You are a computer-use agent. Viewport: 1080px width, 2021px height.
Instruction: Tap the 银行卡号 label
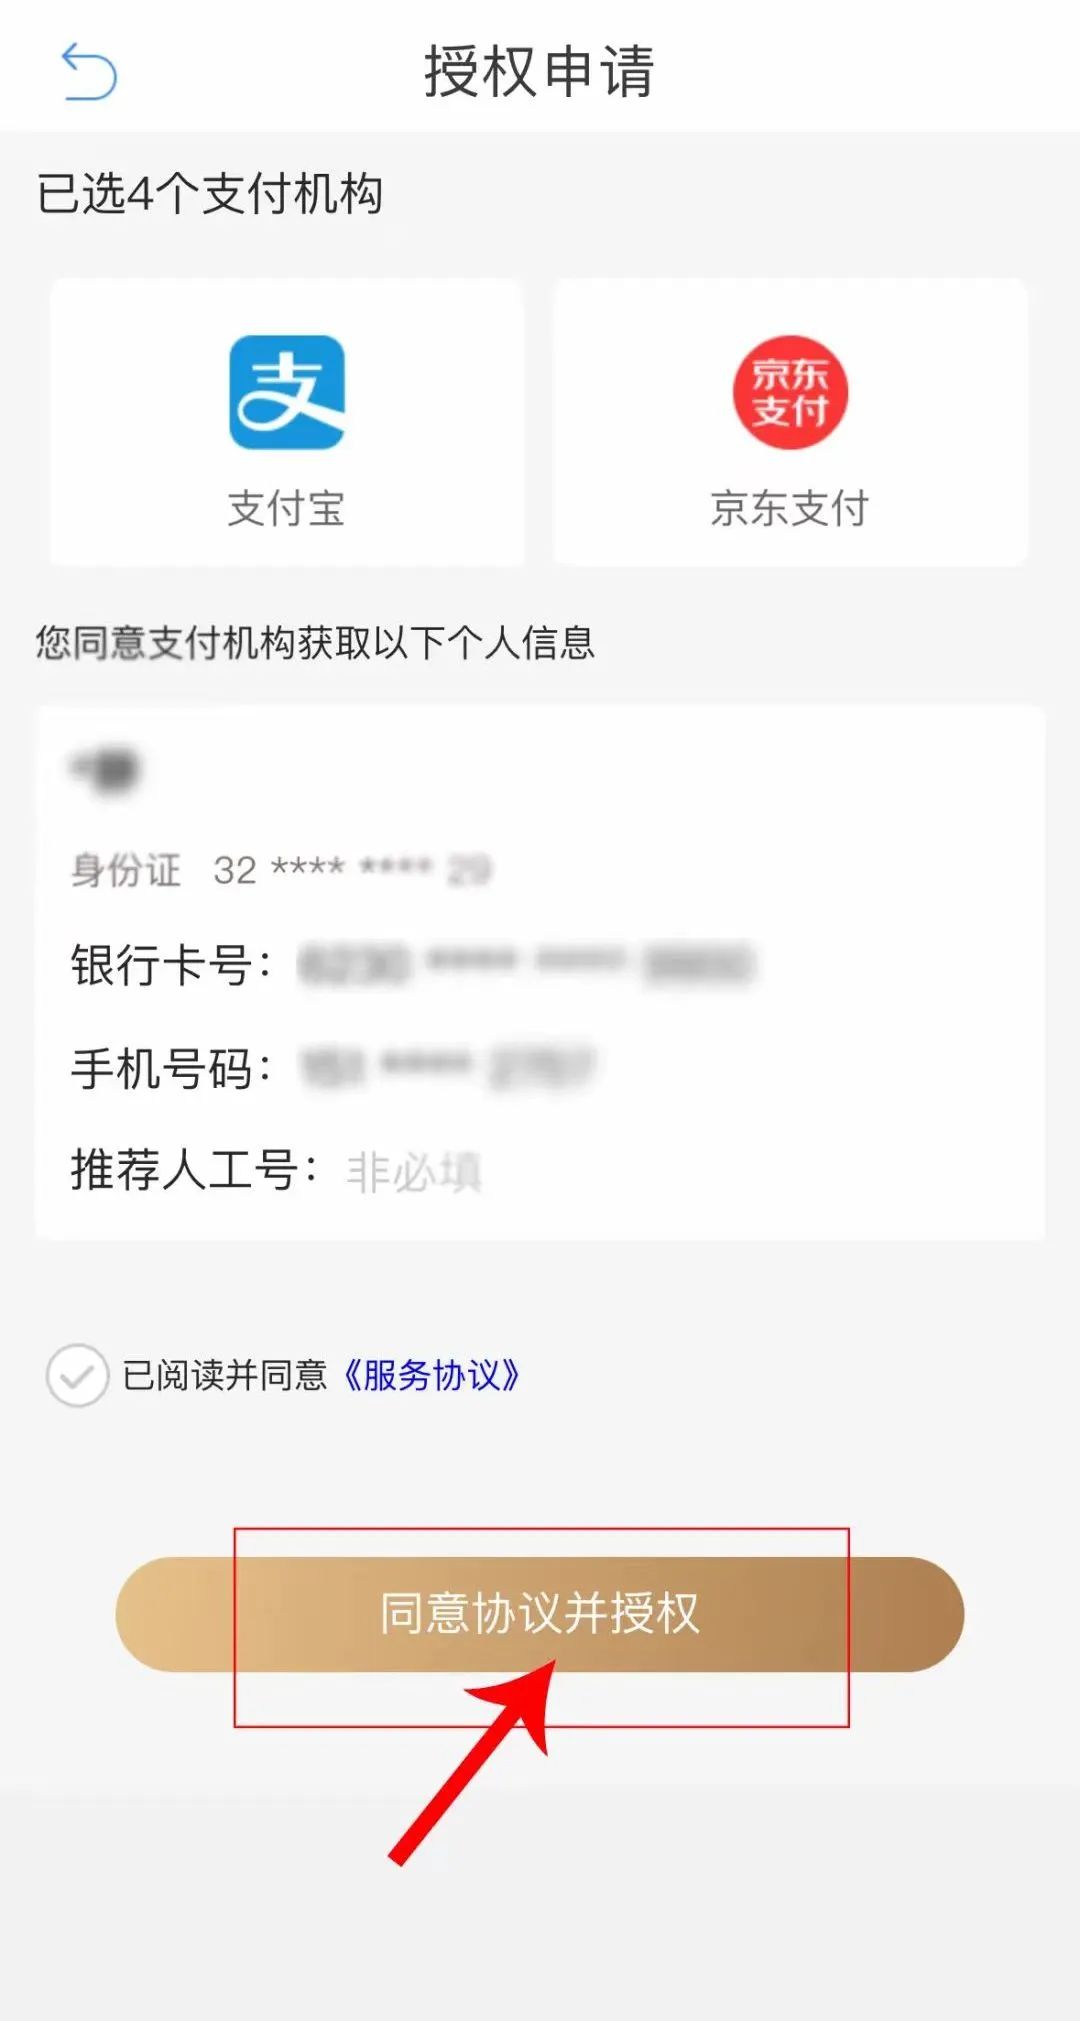pyautogui.click(x=170, y=966)
